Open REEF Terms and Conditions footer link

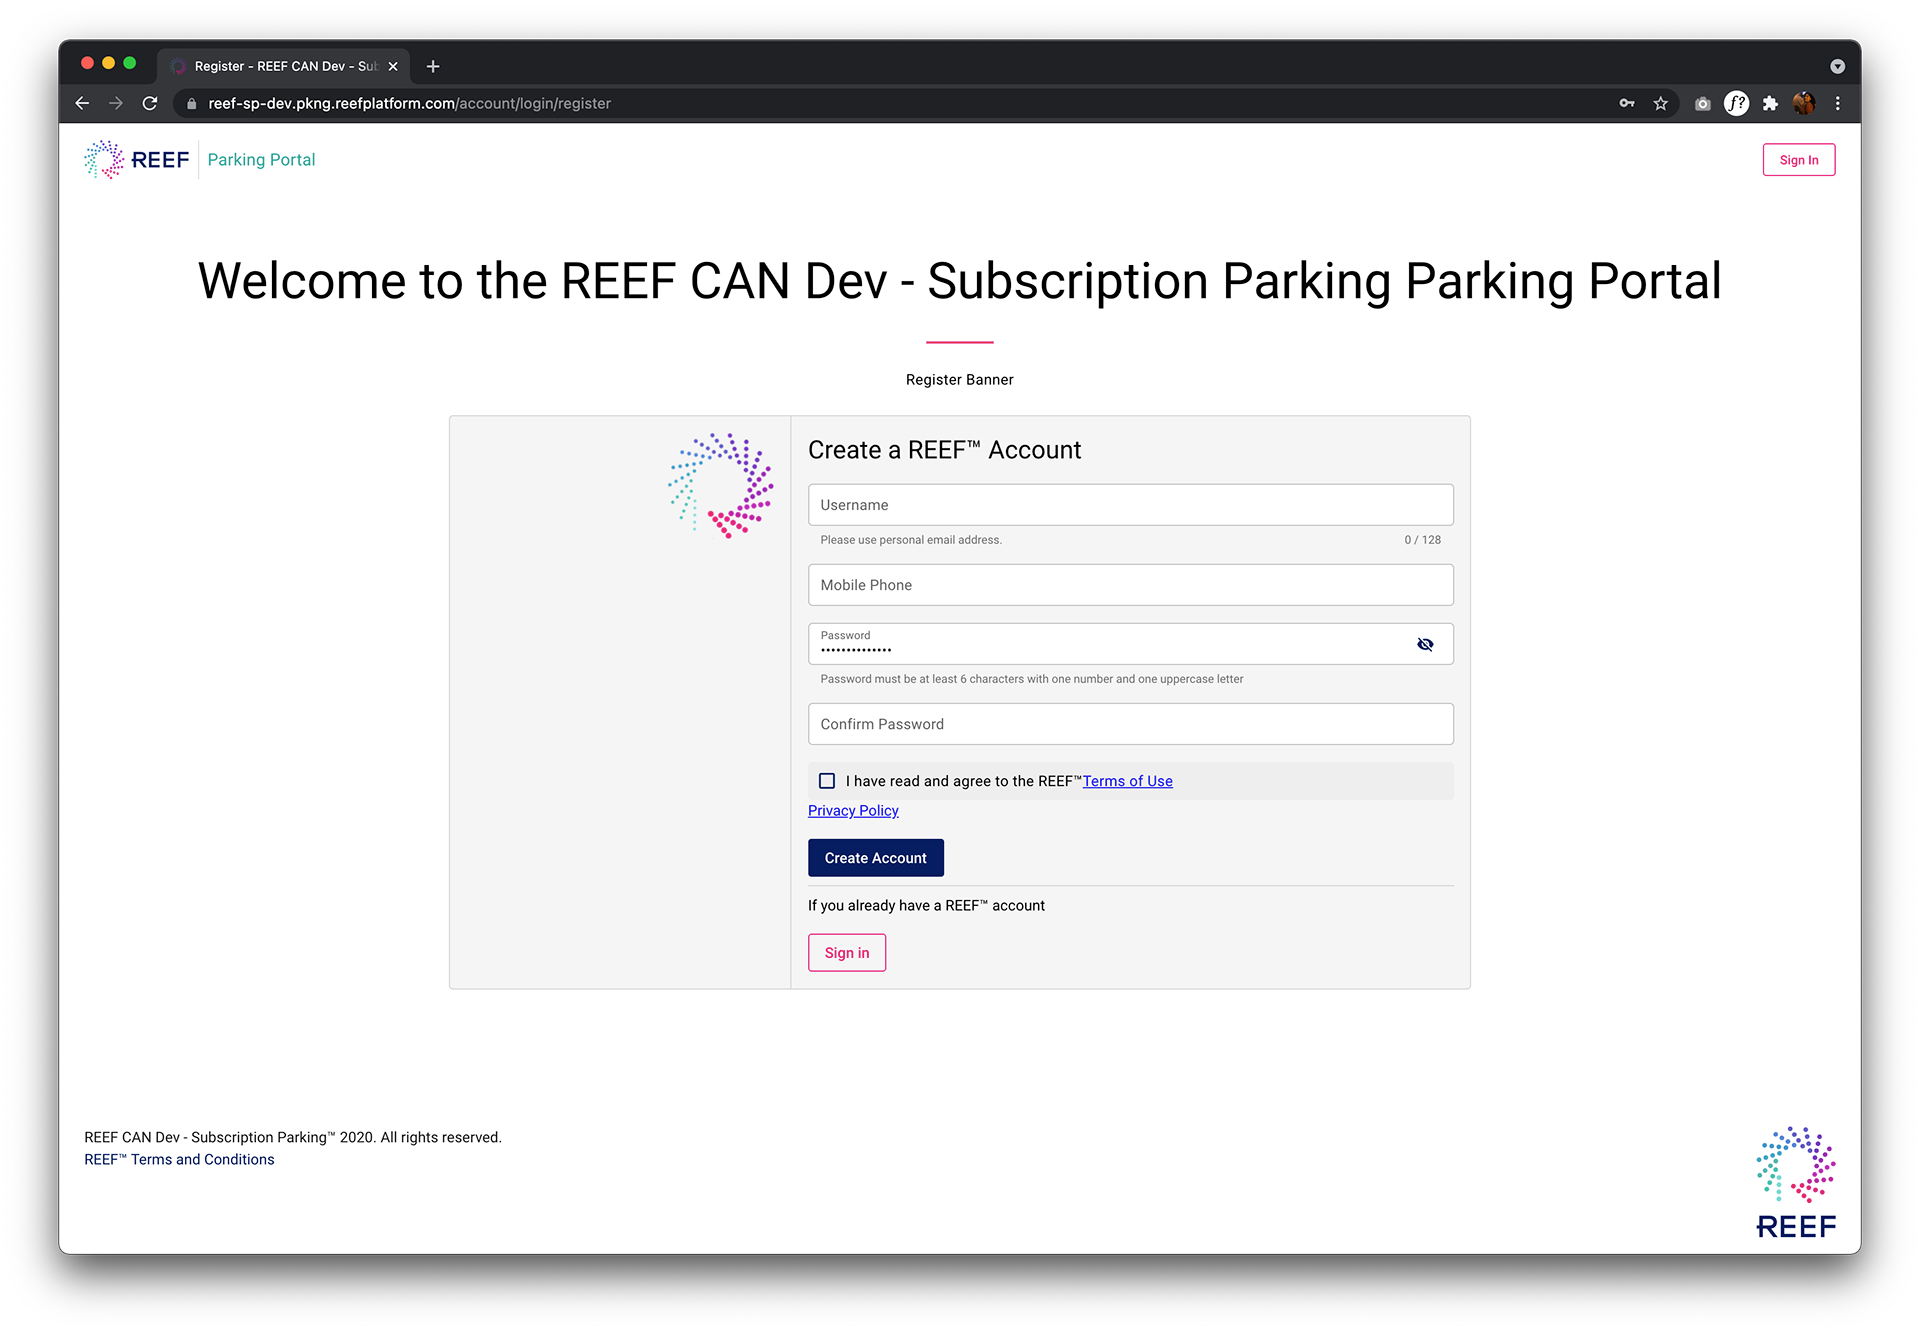(x=179, y=1160)
